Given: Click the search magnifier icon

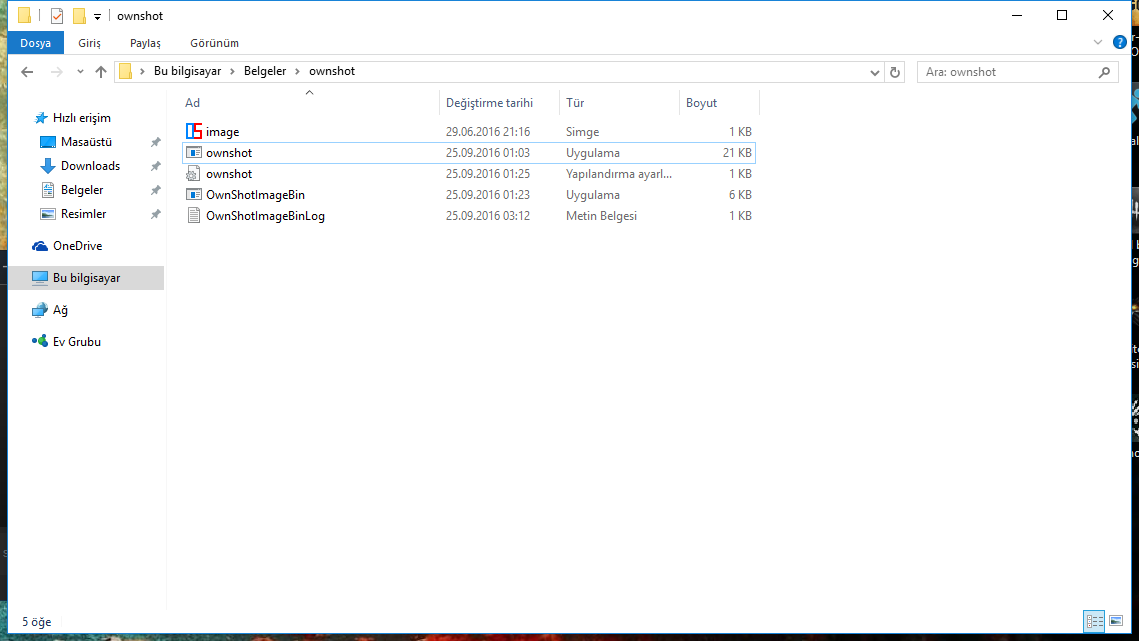Looking at the screenshot, I should [x=1104, y=72].
